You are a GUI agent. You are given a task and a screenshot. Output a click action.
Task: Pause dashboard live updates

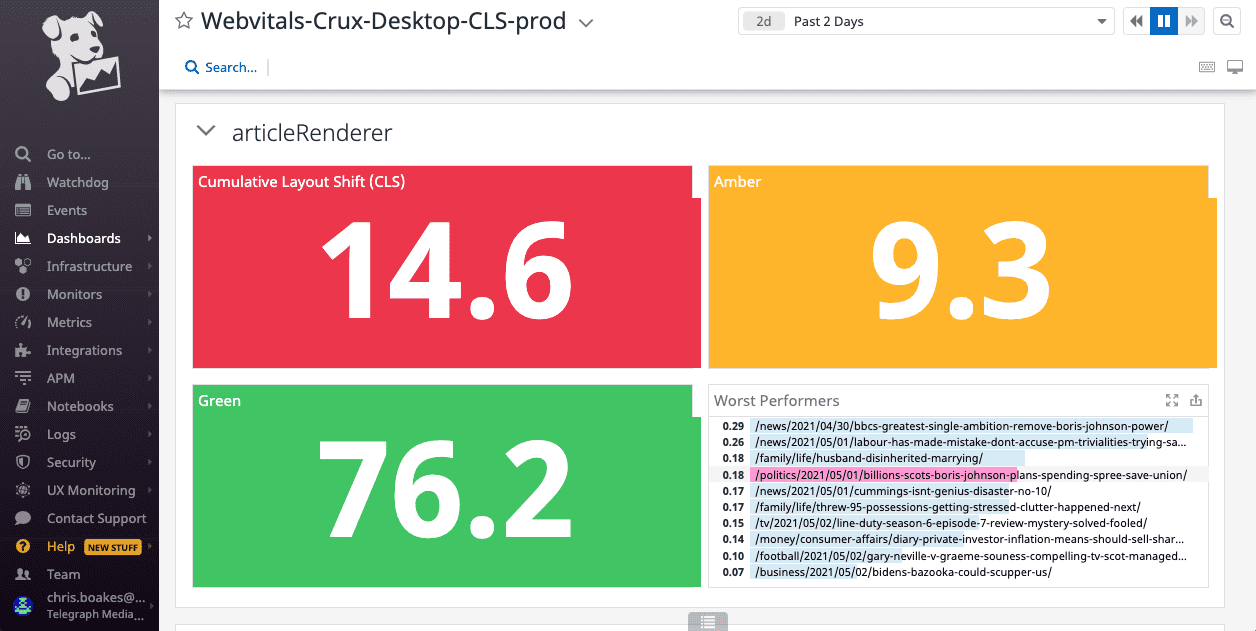click(x=1163, y=20)
